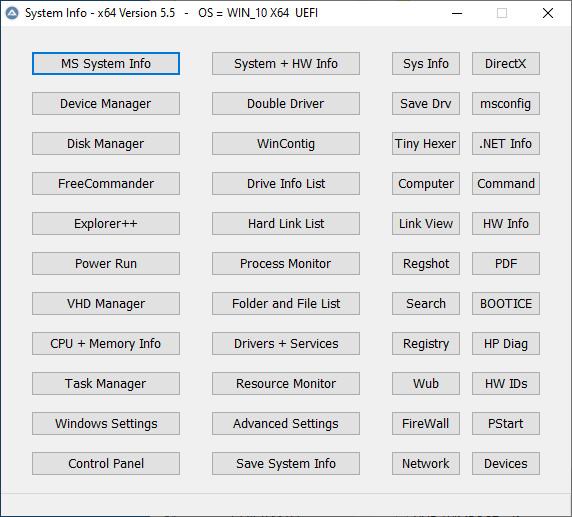Launch Process Monitor
Viewport: 572px width, 517px height.
[x=286, y=263]
